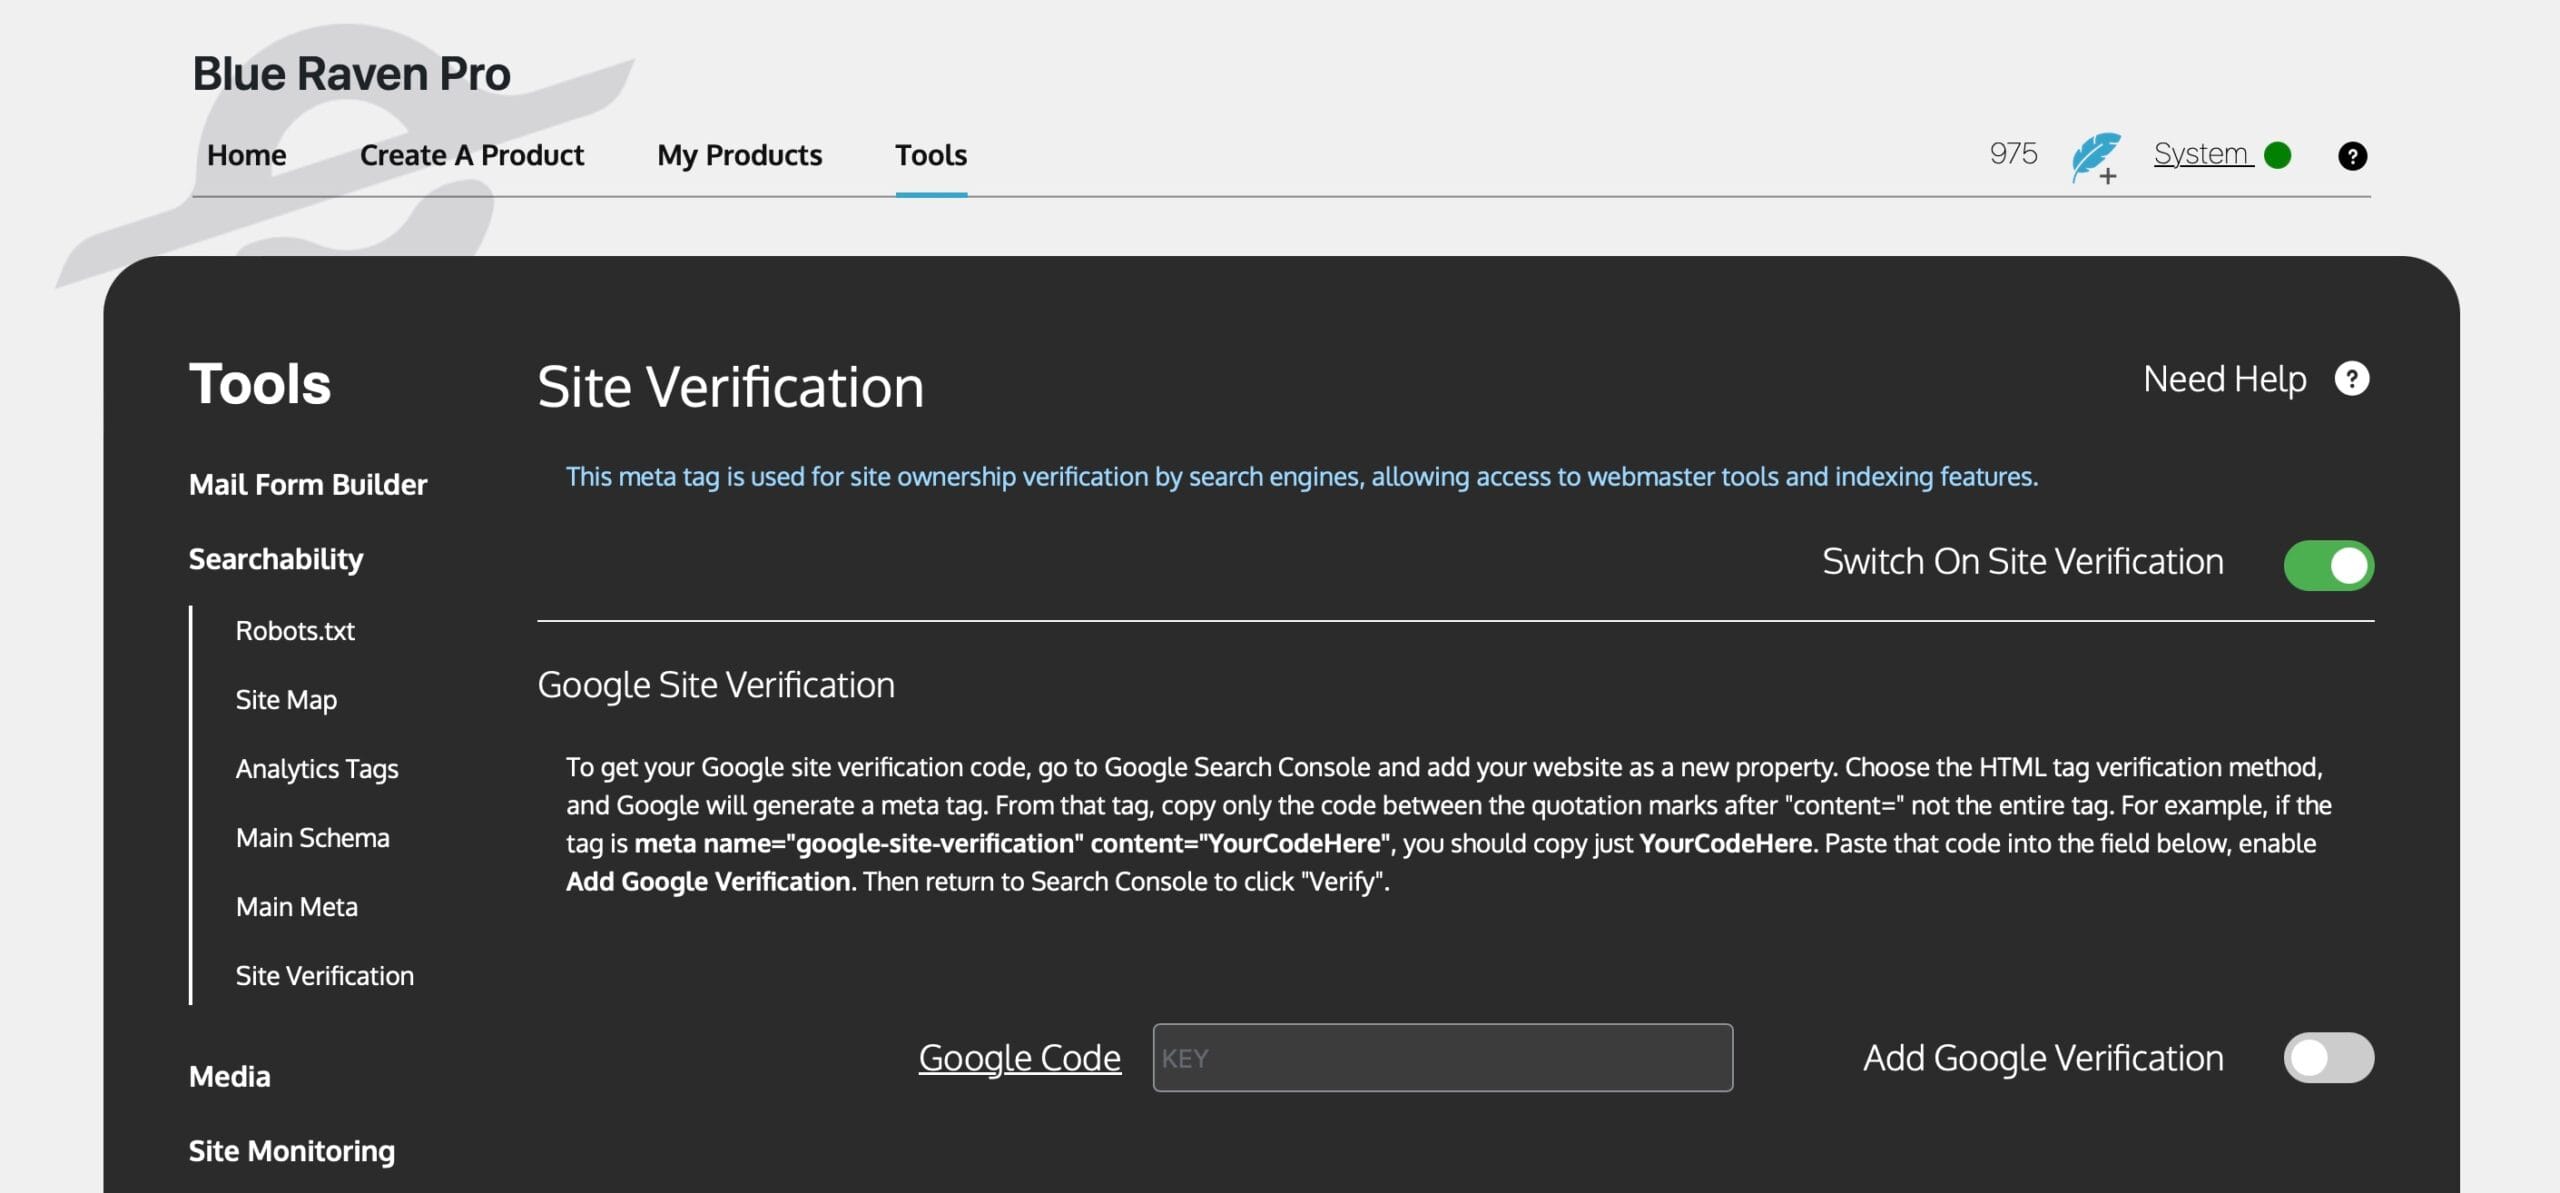Open Robots.txt in the sidebar
2560x1193 pixels.
(295, 631)
